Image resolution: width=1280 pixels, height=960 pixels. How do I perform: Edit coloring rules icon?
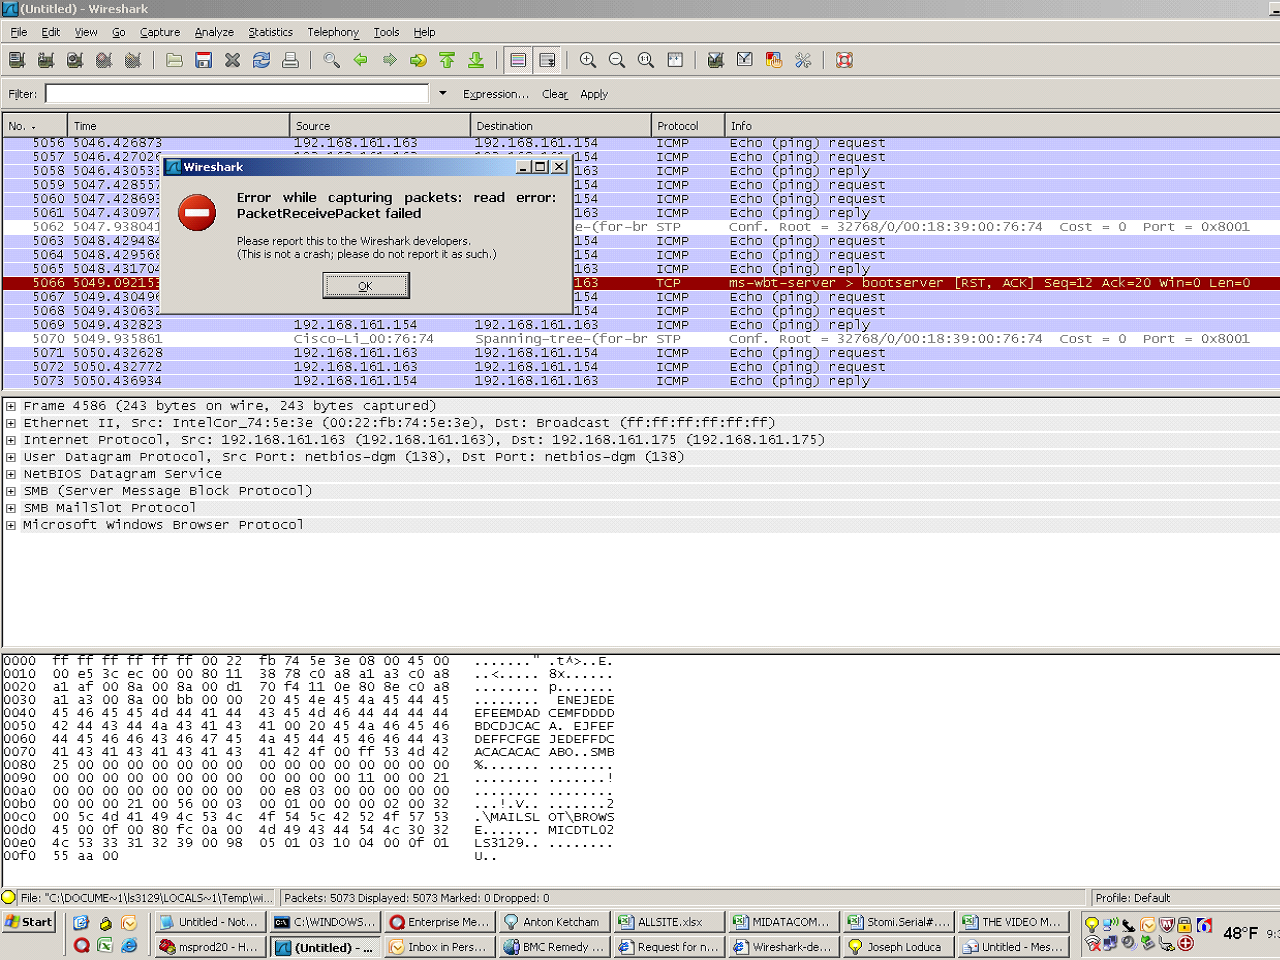coord(773,60)
